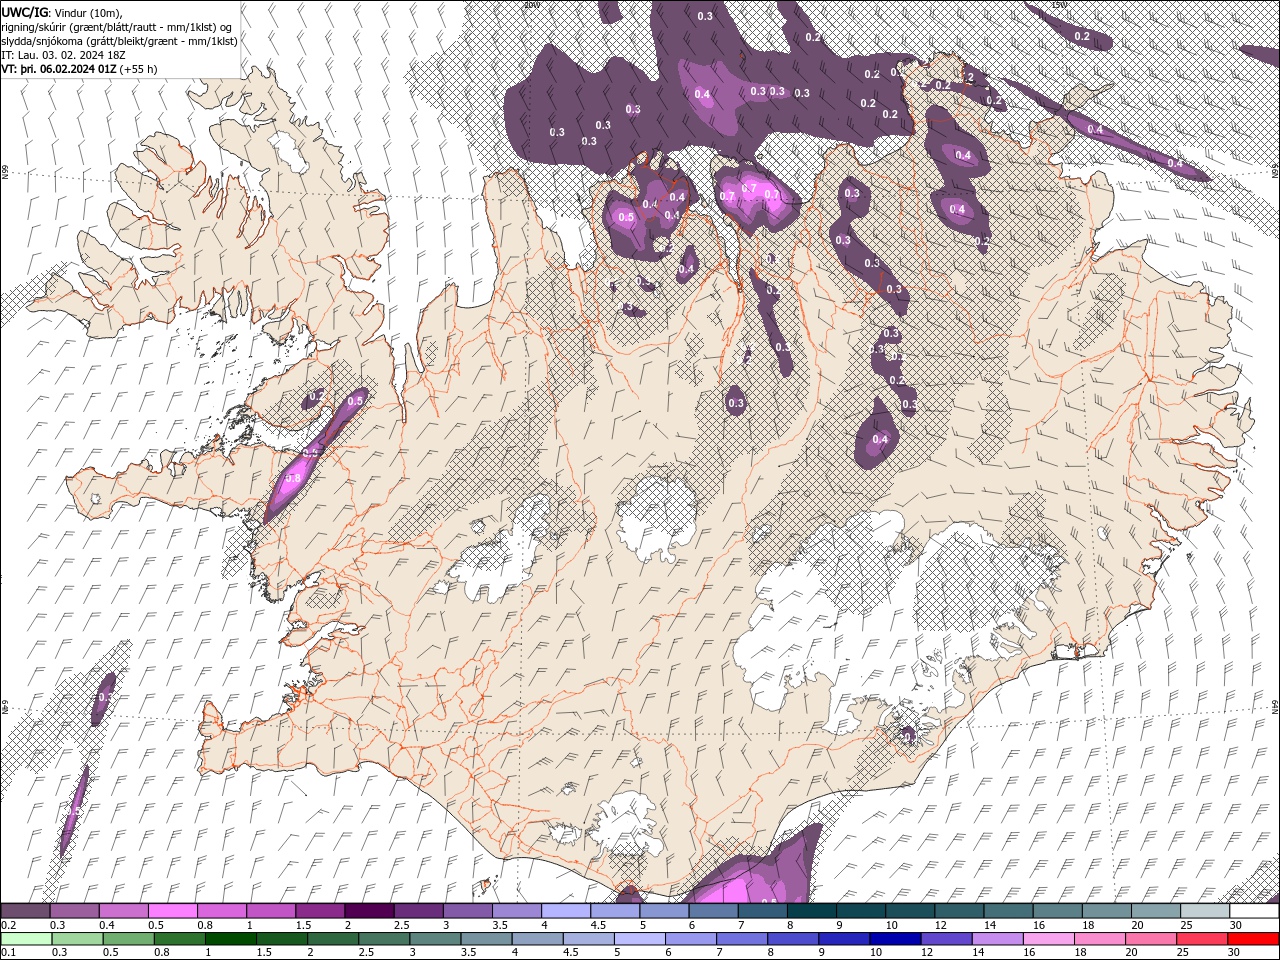Screen dimensions: 1280x960
Task: Pick the upper legend swatch between 2 and 2.5
Action: [x=369, y=911]
